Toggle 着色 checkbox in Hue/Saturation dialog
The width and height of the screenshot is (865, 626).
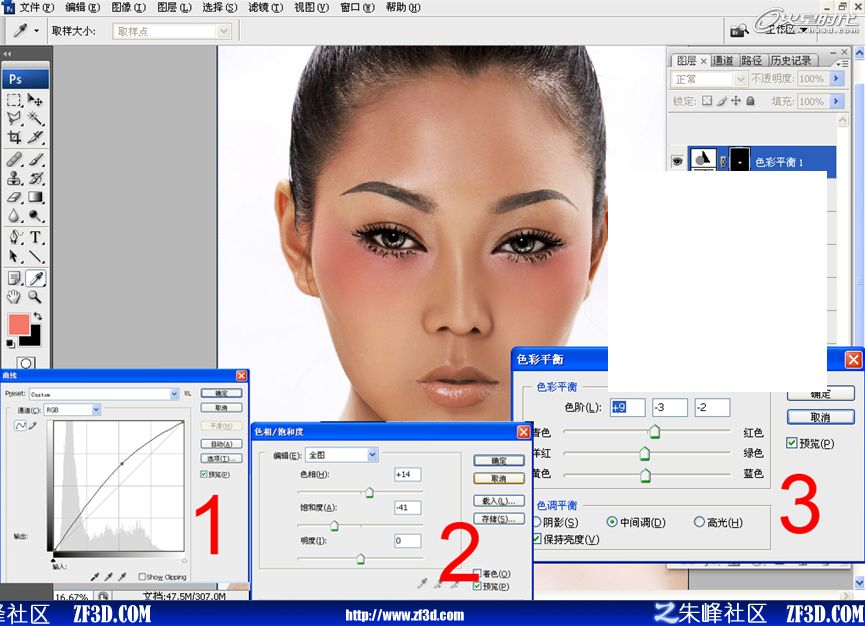coord(478,574)
